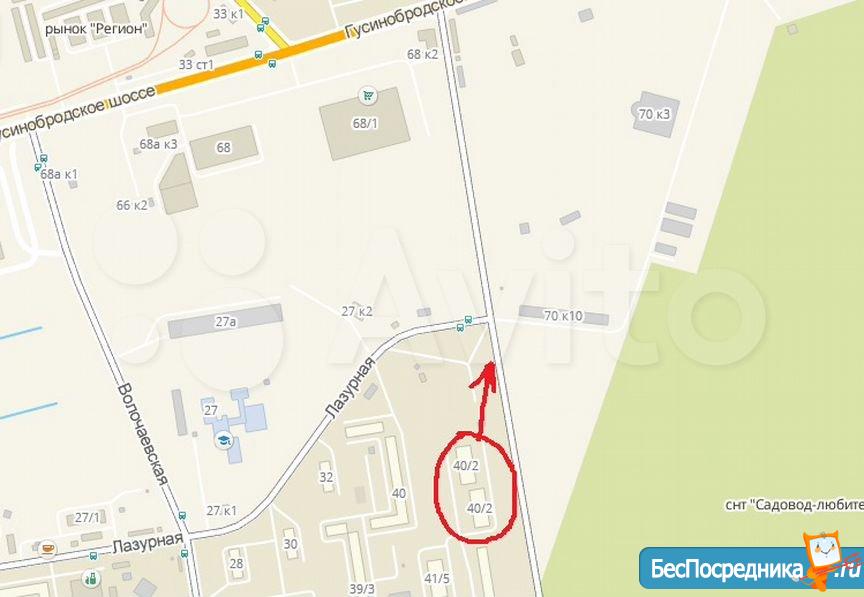The image size is (864, 597).
Task: Click the shopping cart icon above building 68/1
Action: [368, 96]
